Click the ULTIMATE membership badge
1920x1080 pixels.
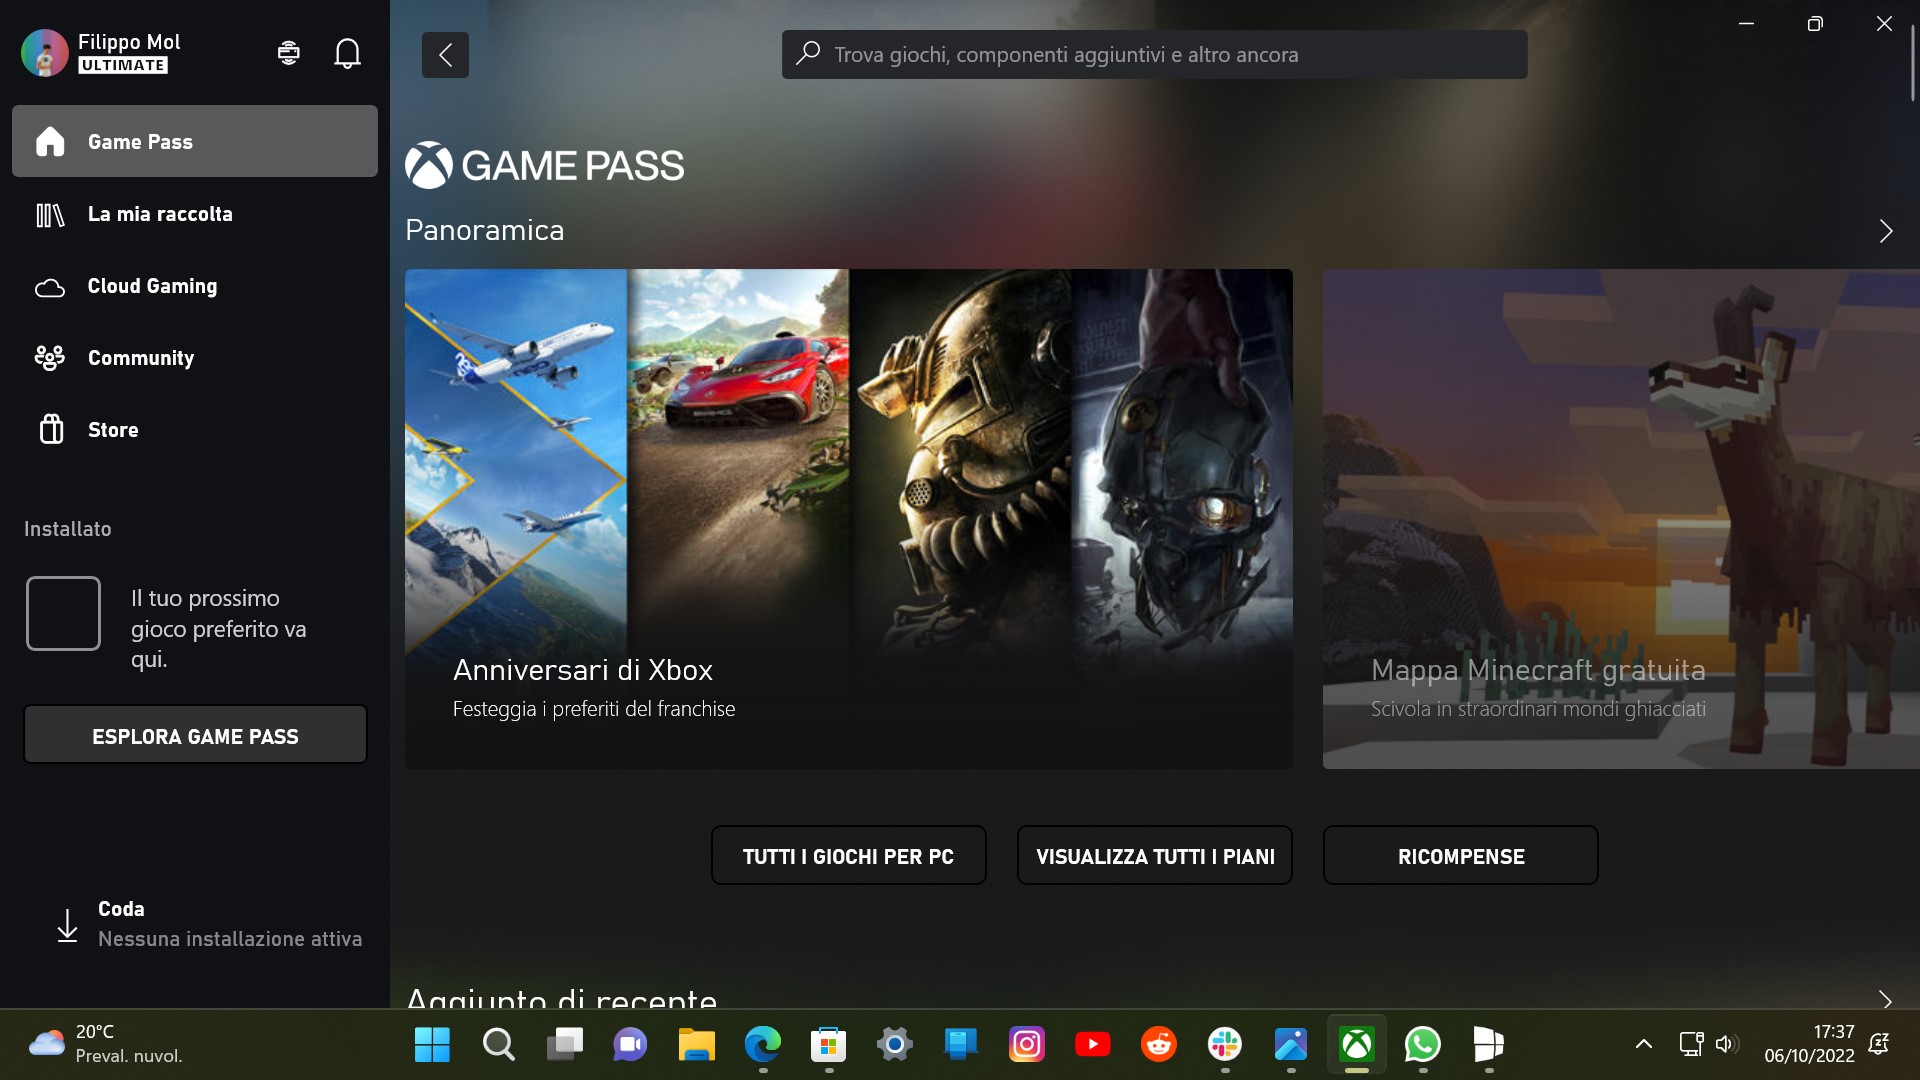[123, 65]
